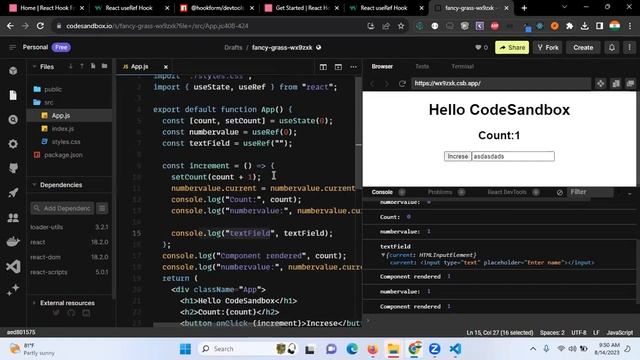The width and height of the screenshot is (640, 360).
Task: Click split editor icon above code
Action: click(x=323, y=67)
